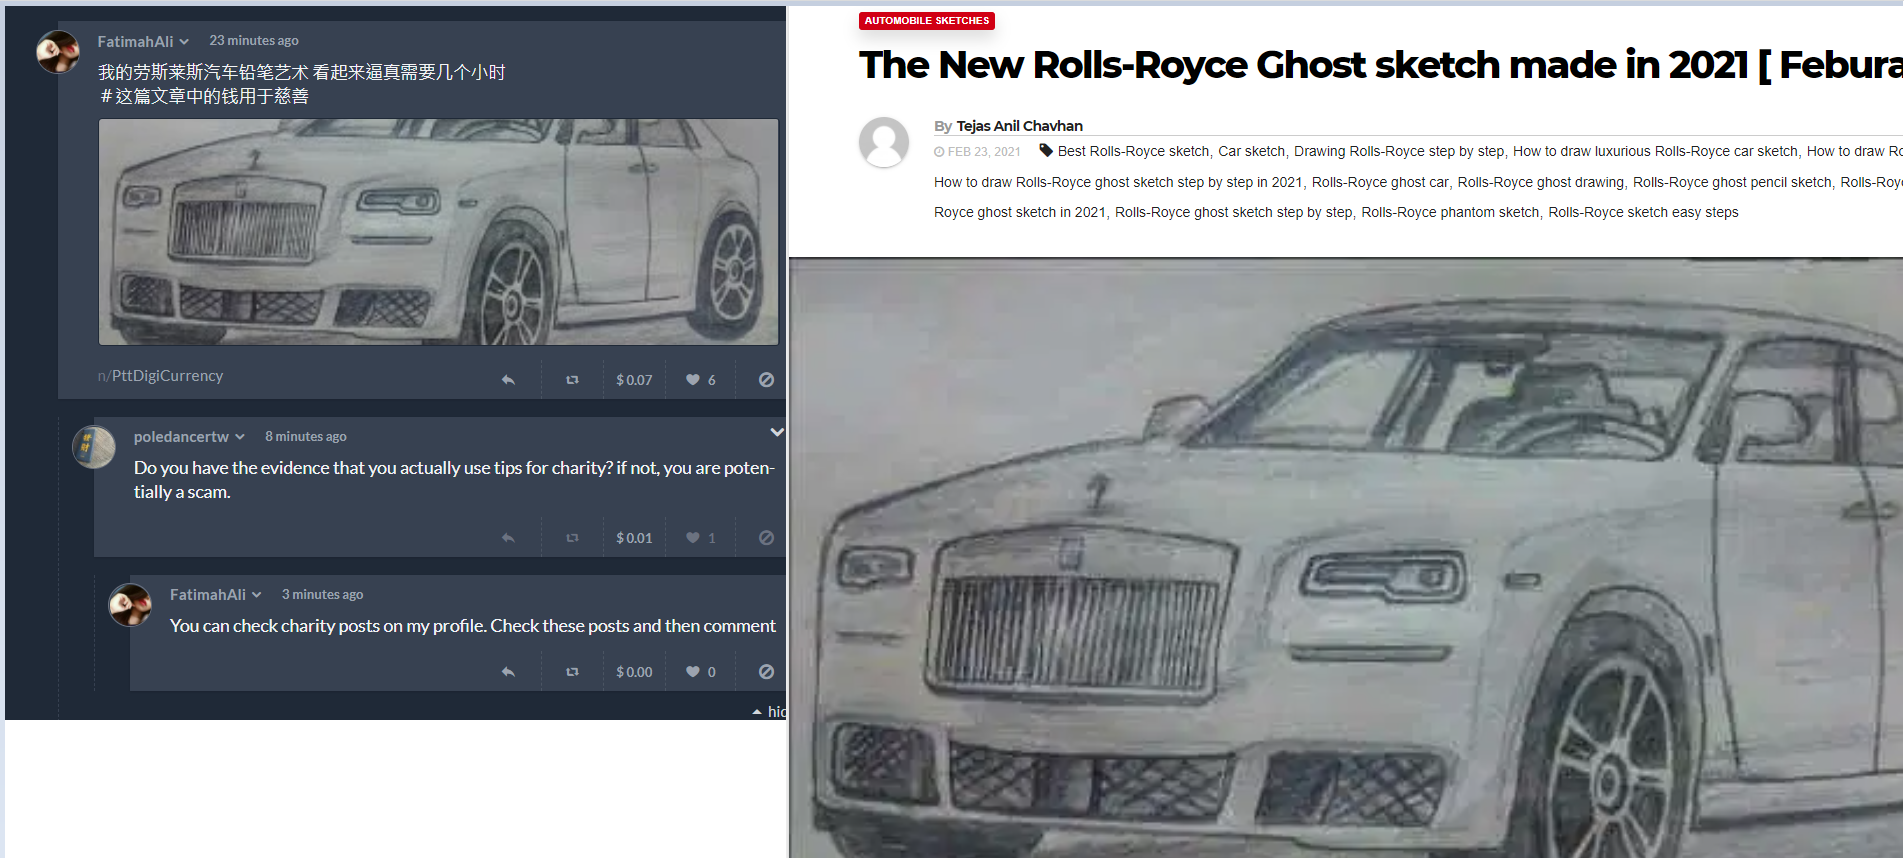Open the '8 minutes ago' comment timestamp
This screenshot has height=858, width=1904.
(x=306, y=437)
